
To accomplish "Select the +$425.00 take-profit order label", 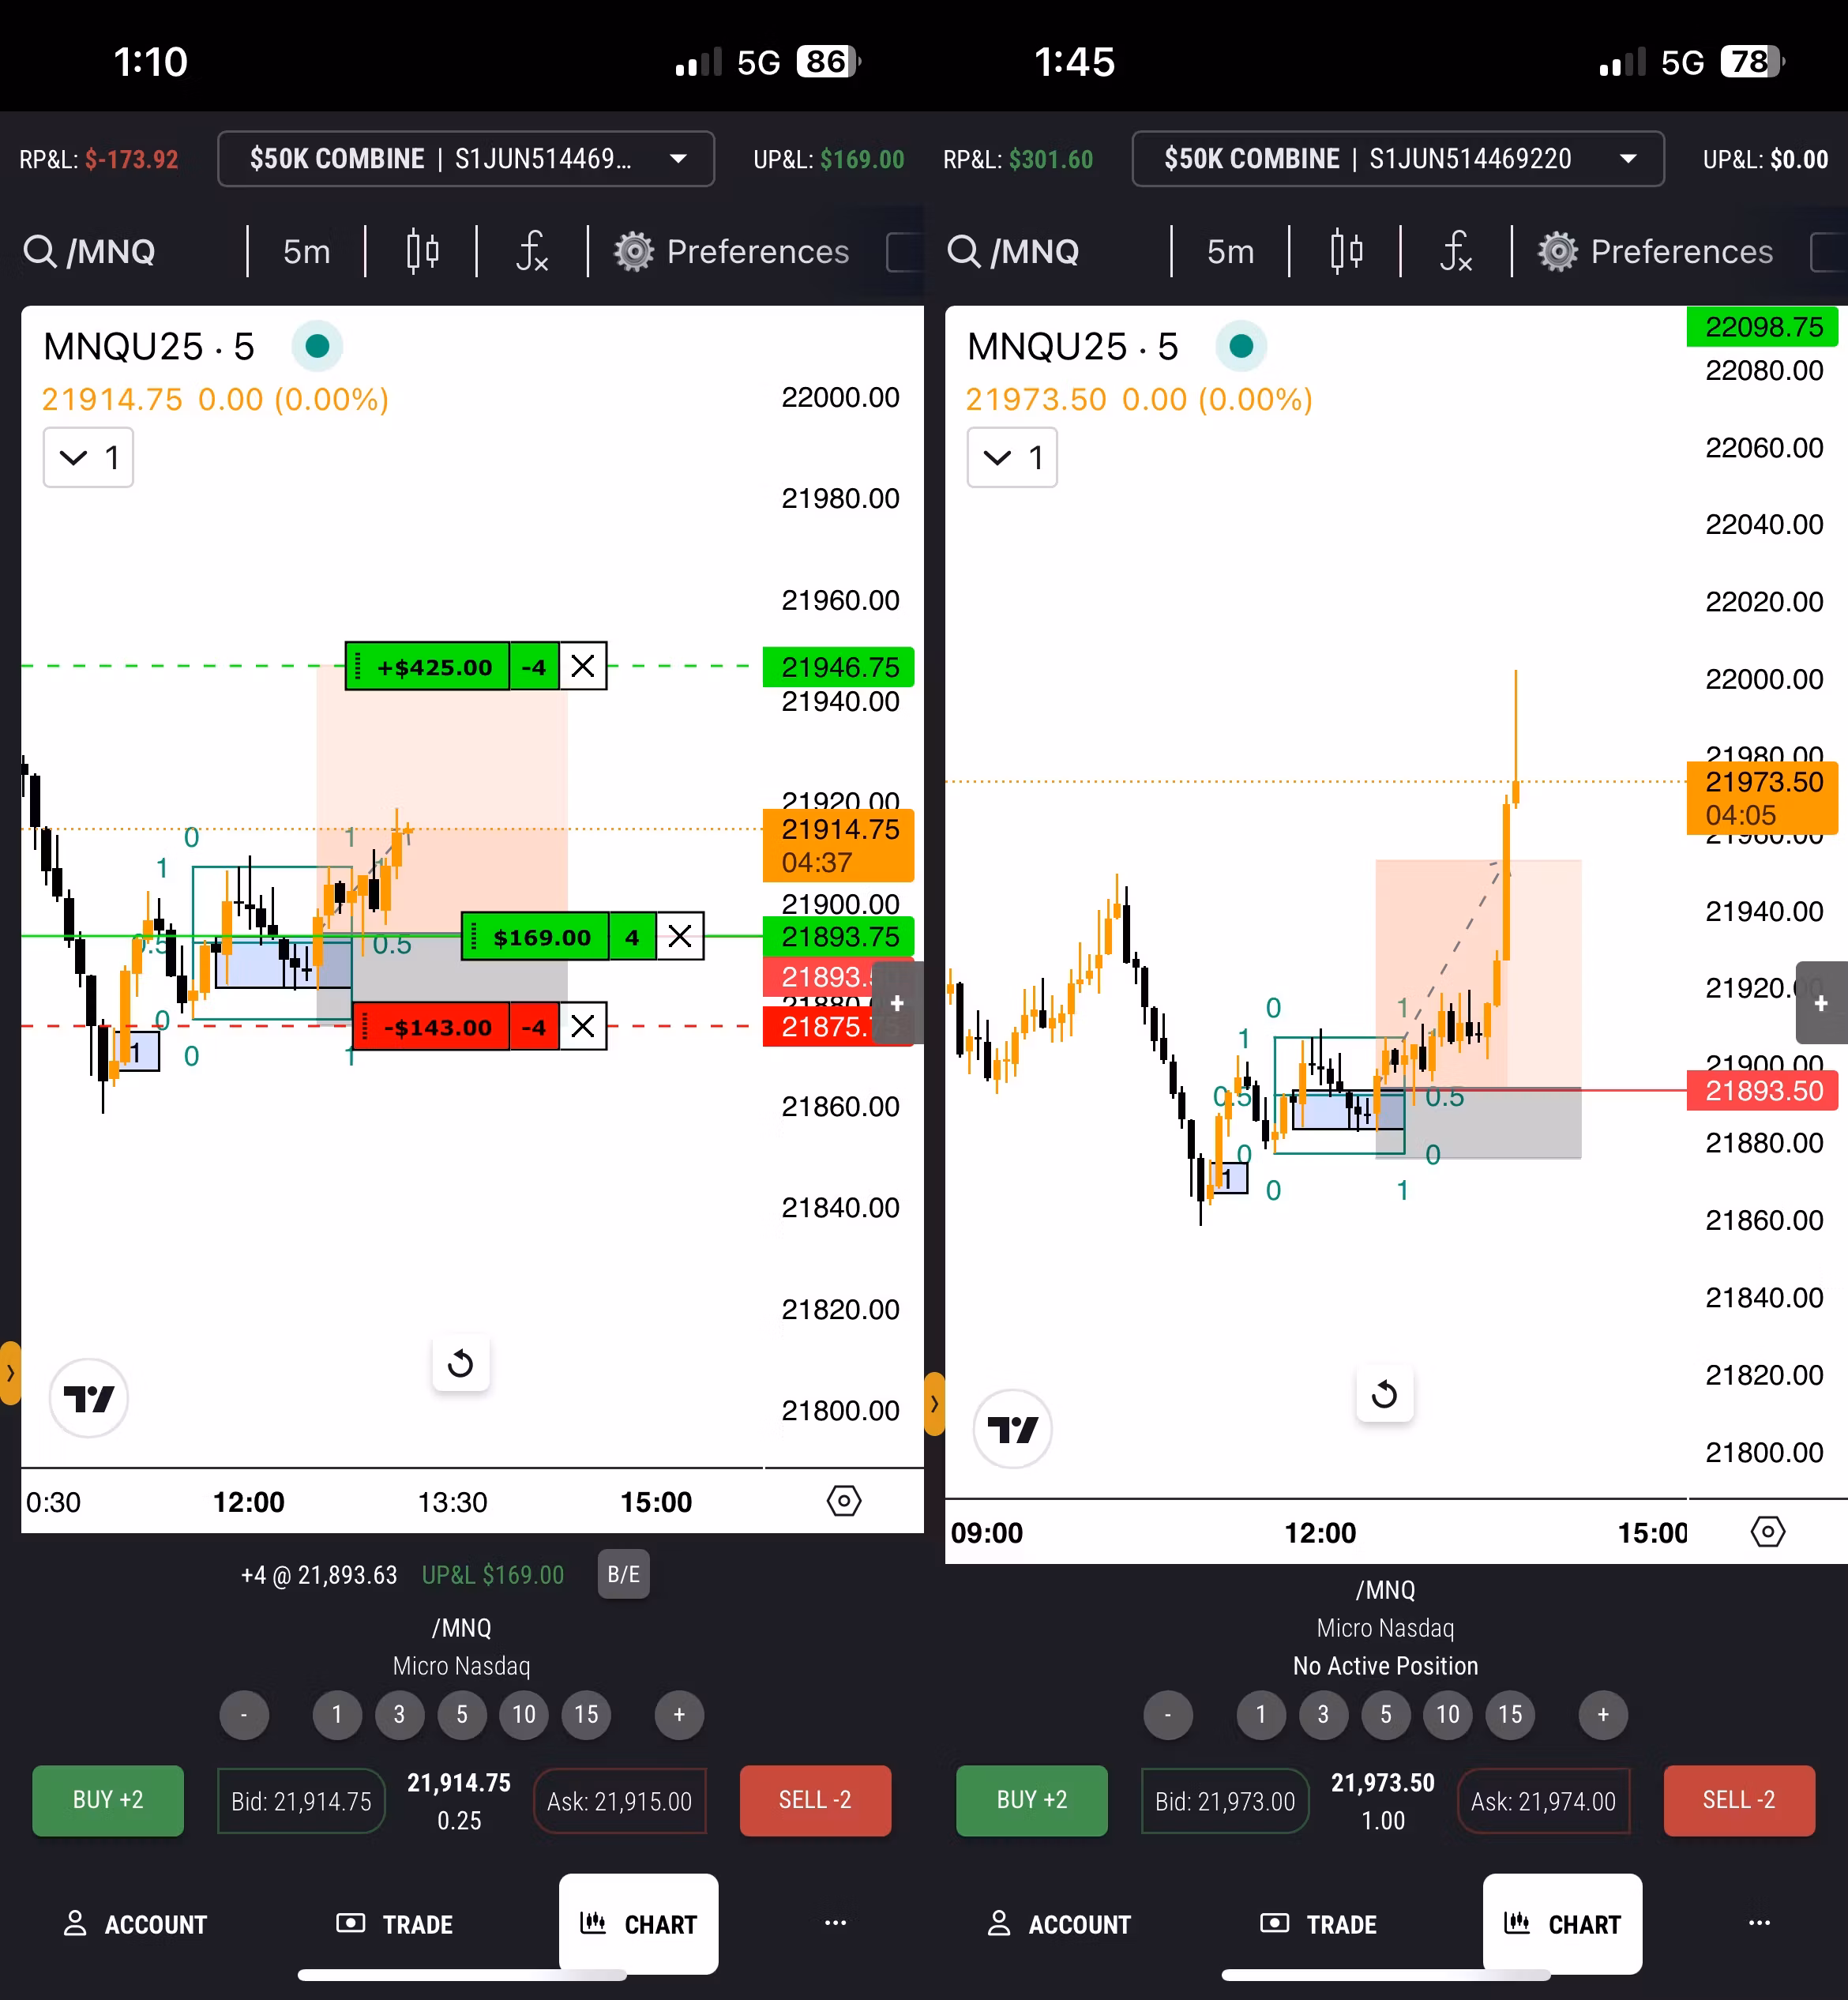I will pyautogui.click(x=428, y=666).
